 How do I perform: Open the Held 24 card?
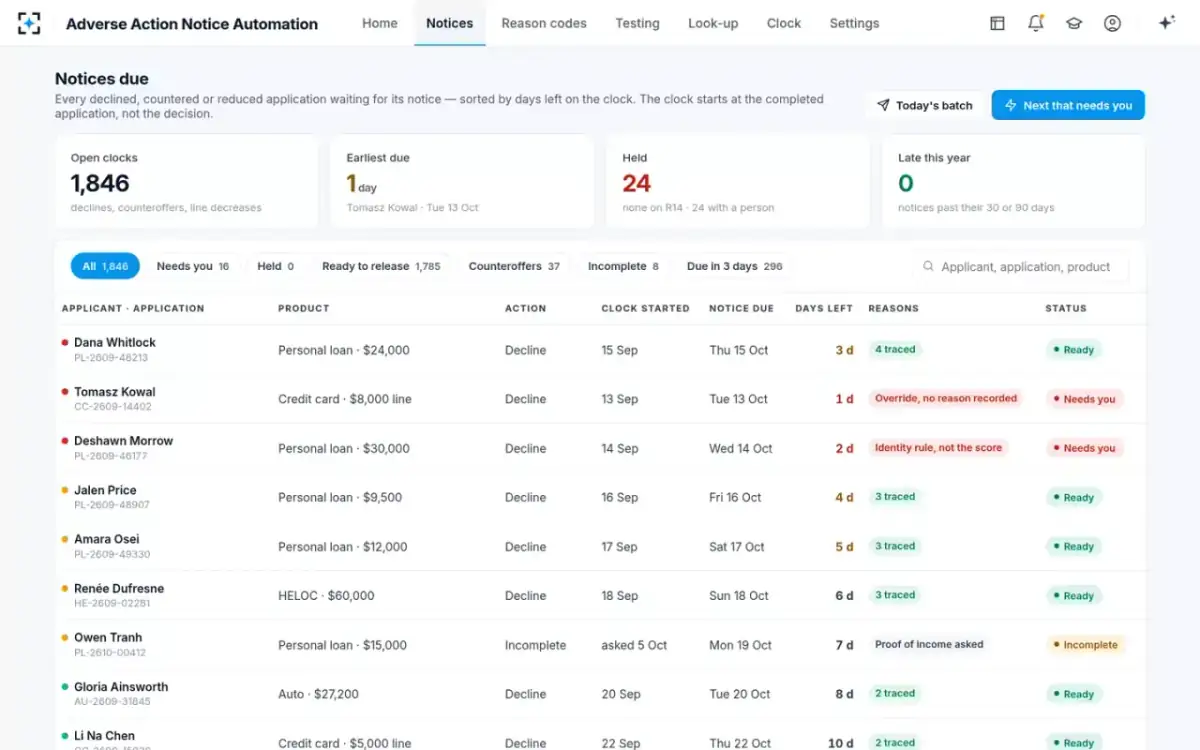click(x=738, y=182)
